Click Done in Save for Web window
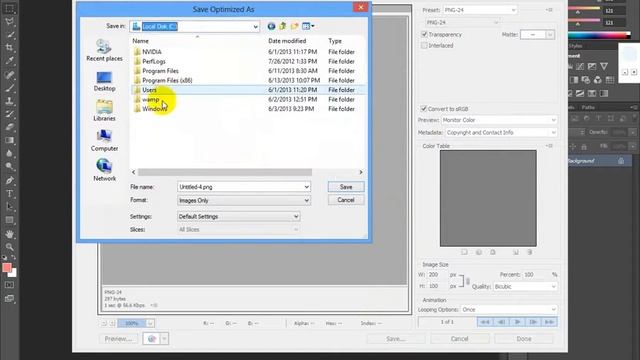Screen dimensions: 640x360 (x=524, y=339)
